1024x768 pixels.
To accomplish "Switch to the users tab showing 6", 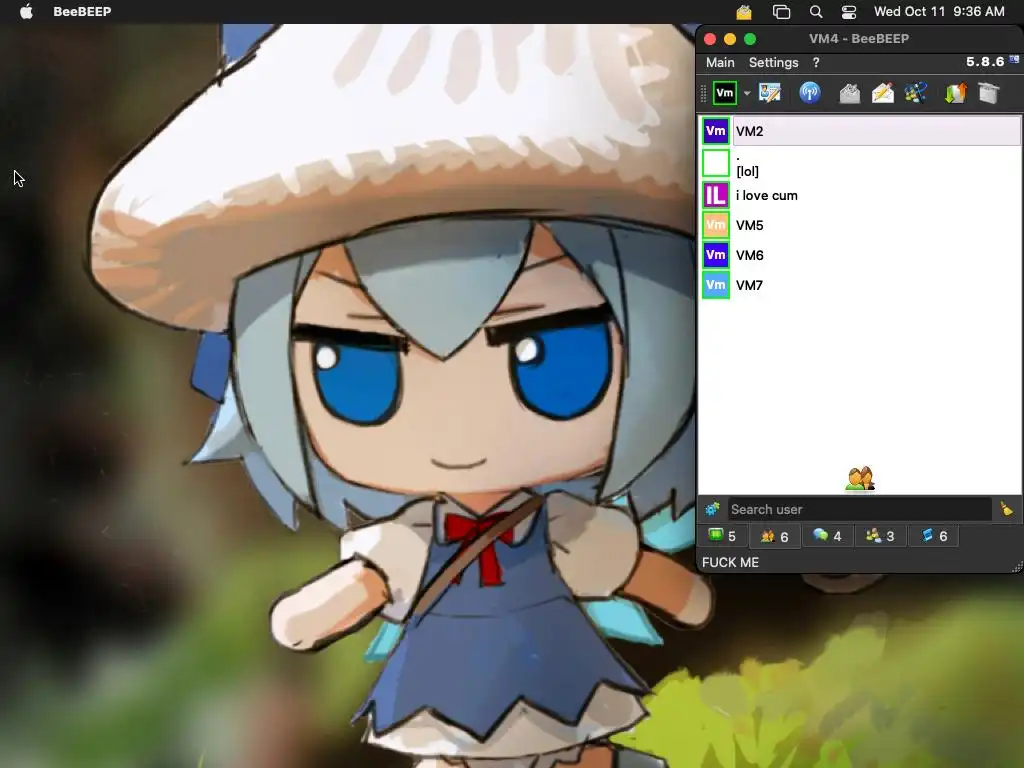I will (775, 536).
